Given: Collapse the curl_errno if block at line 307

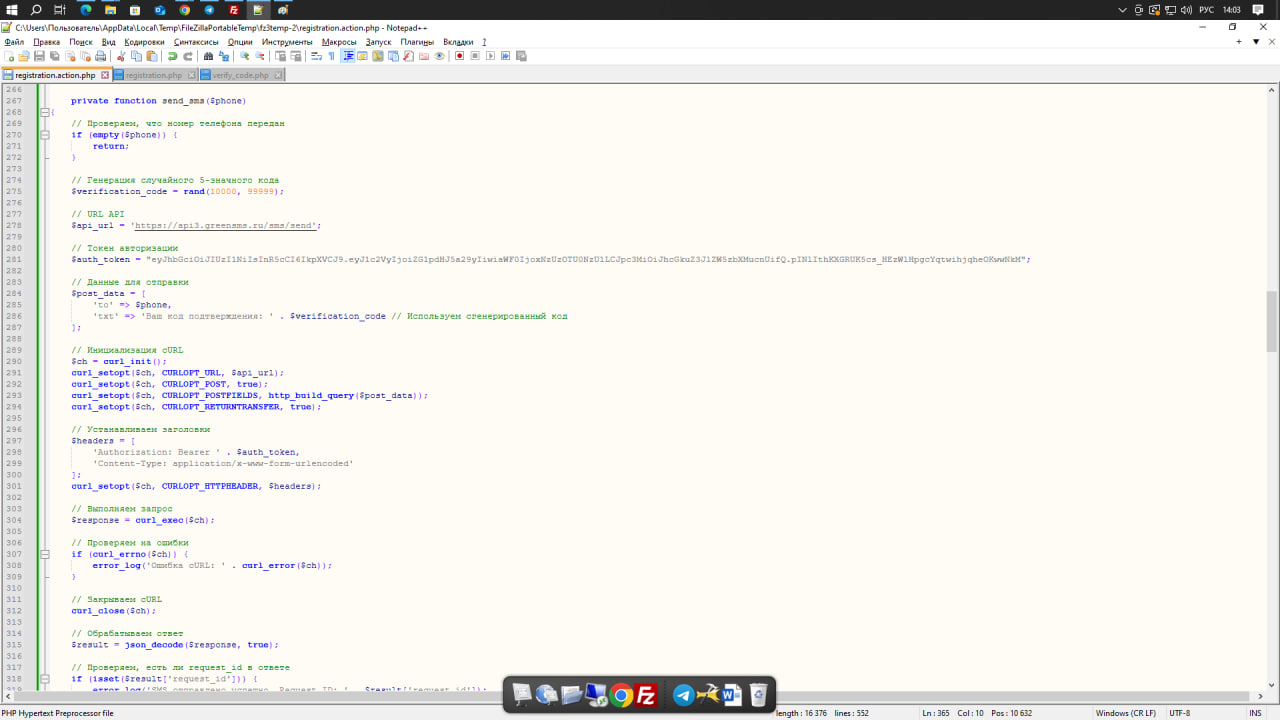Looking at the screenshot, I should [x=44, y=554].
